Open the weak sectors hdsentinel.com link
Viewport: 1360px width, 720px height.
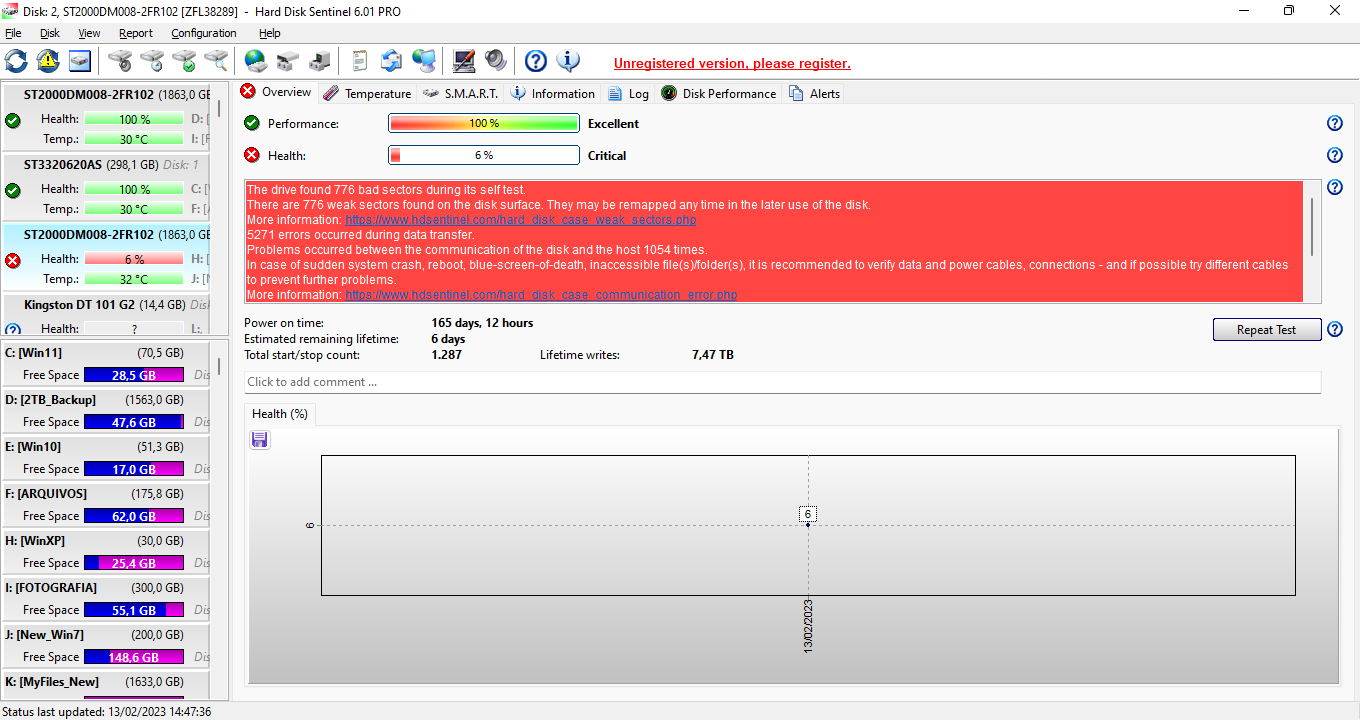tap(521, 219)
